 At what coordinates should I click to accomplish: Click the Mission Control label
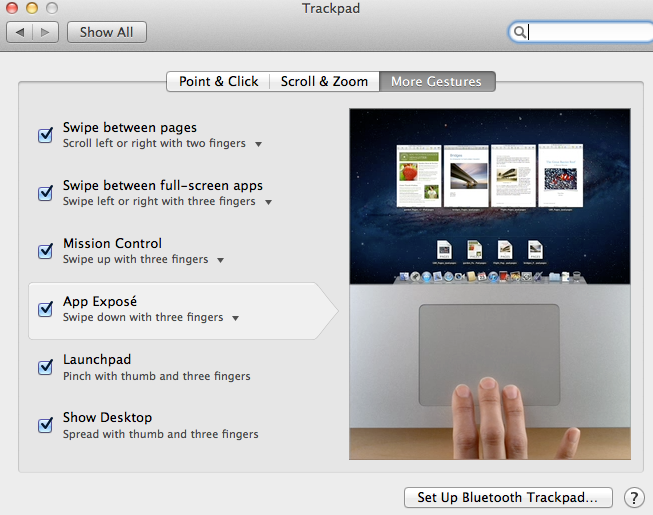point(112,243)
